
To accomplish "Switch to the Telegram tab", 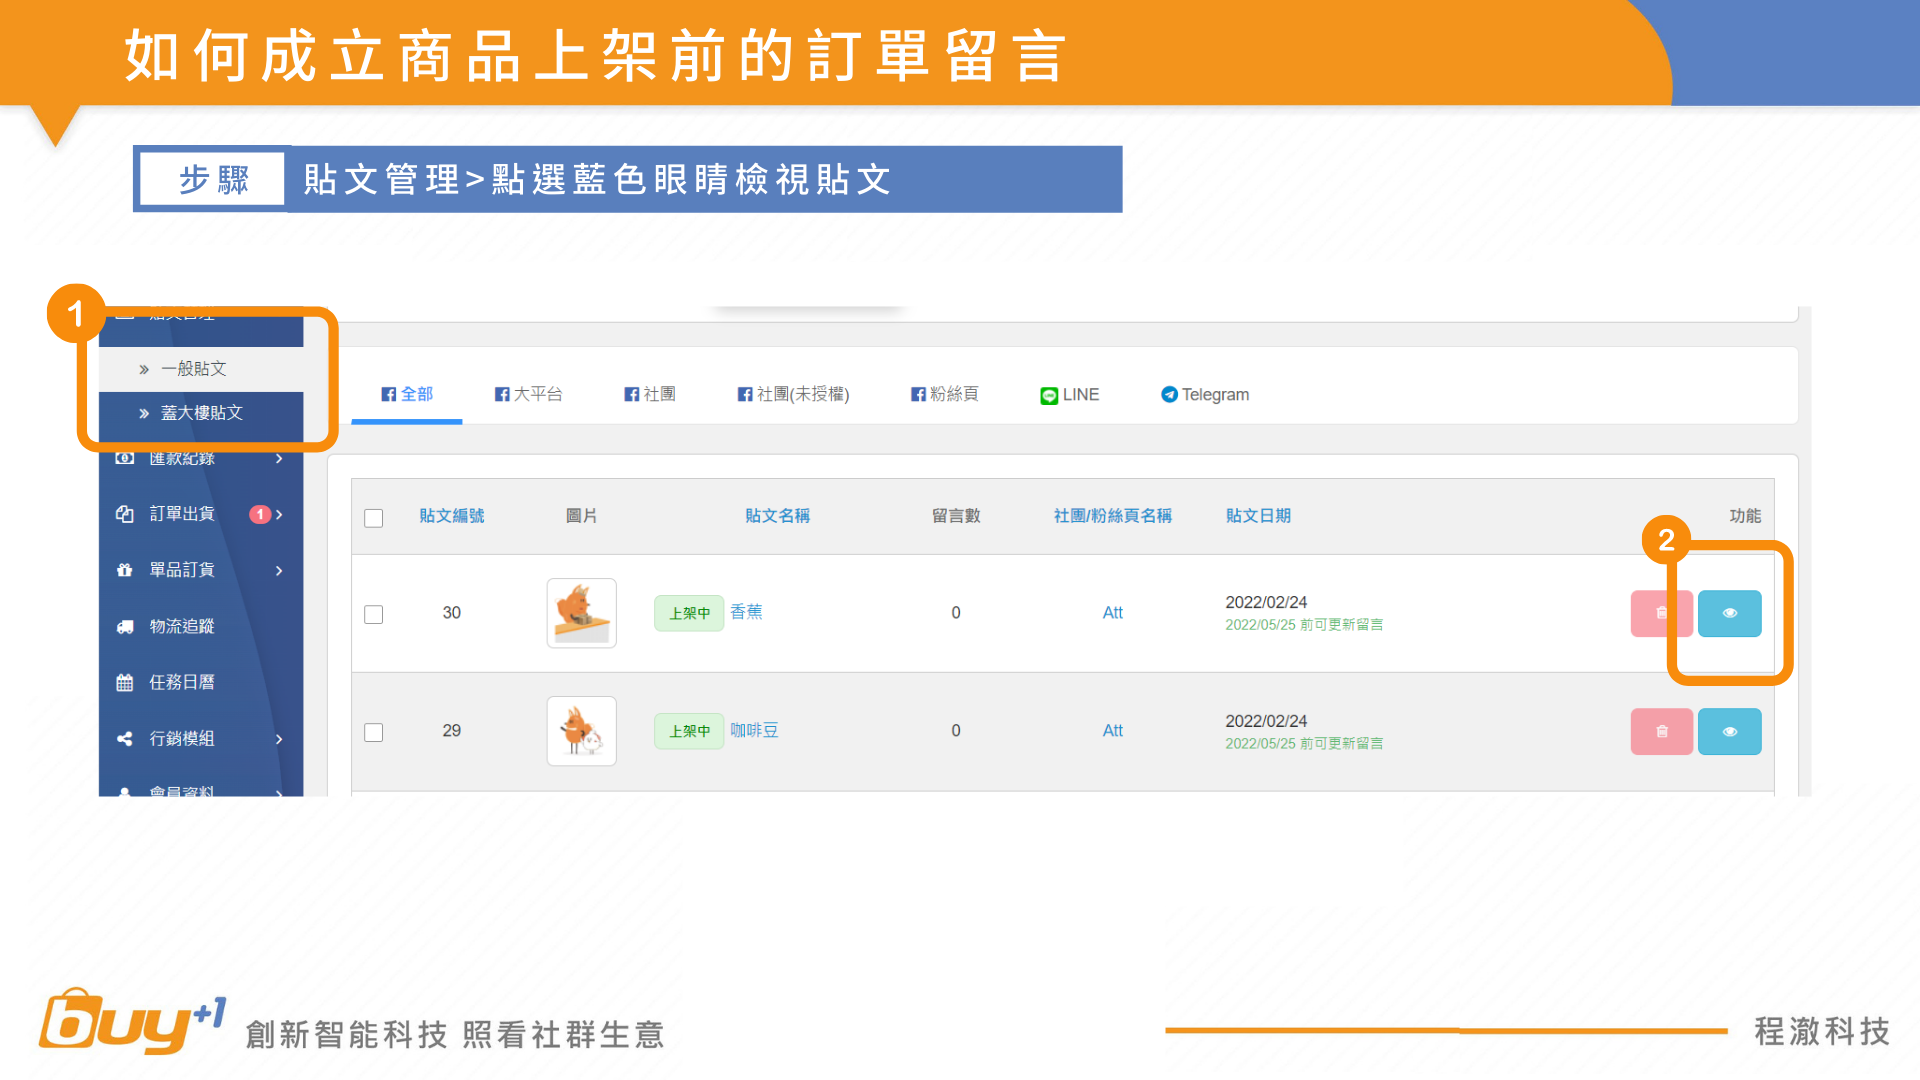I will tap(1205, 395).
